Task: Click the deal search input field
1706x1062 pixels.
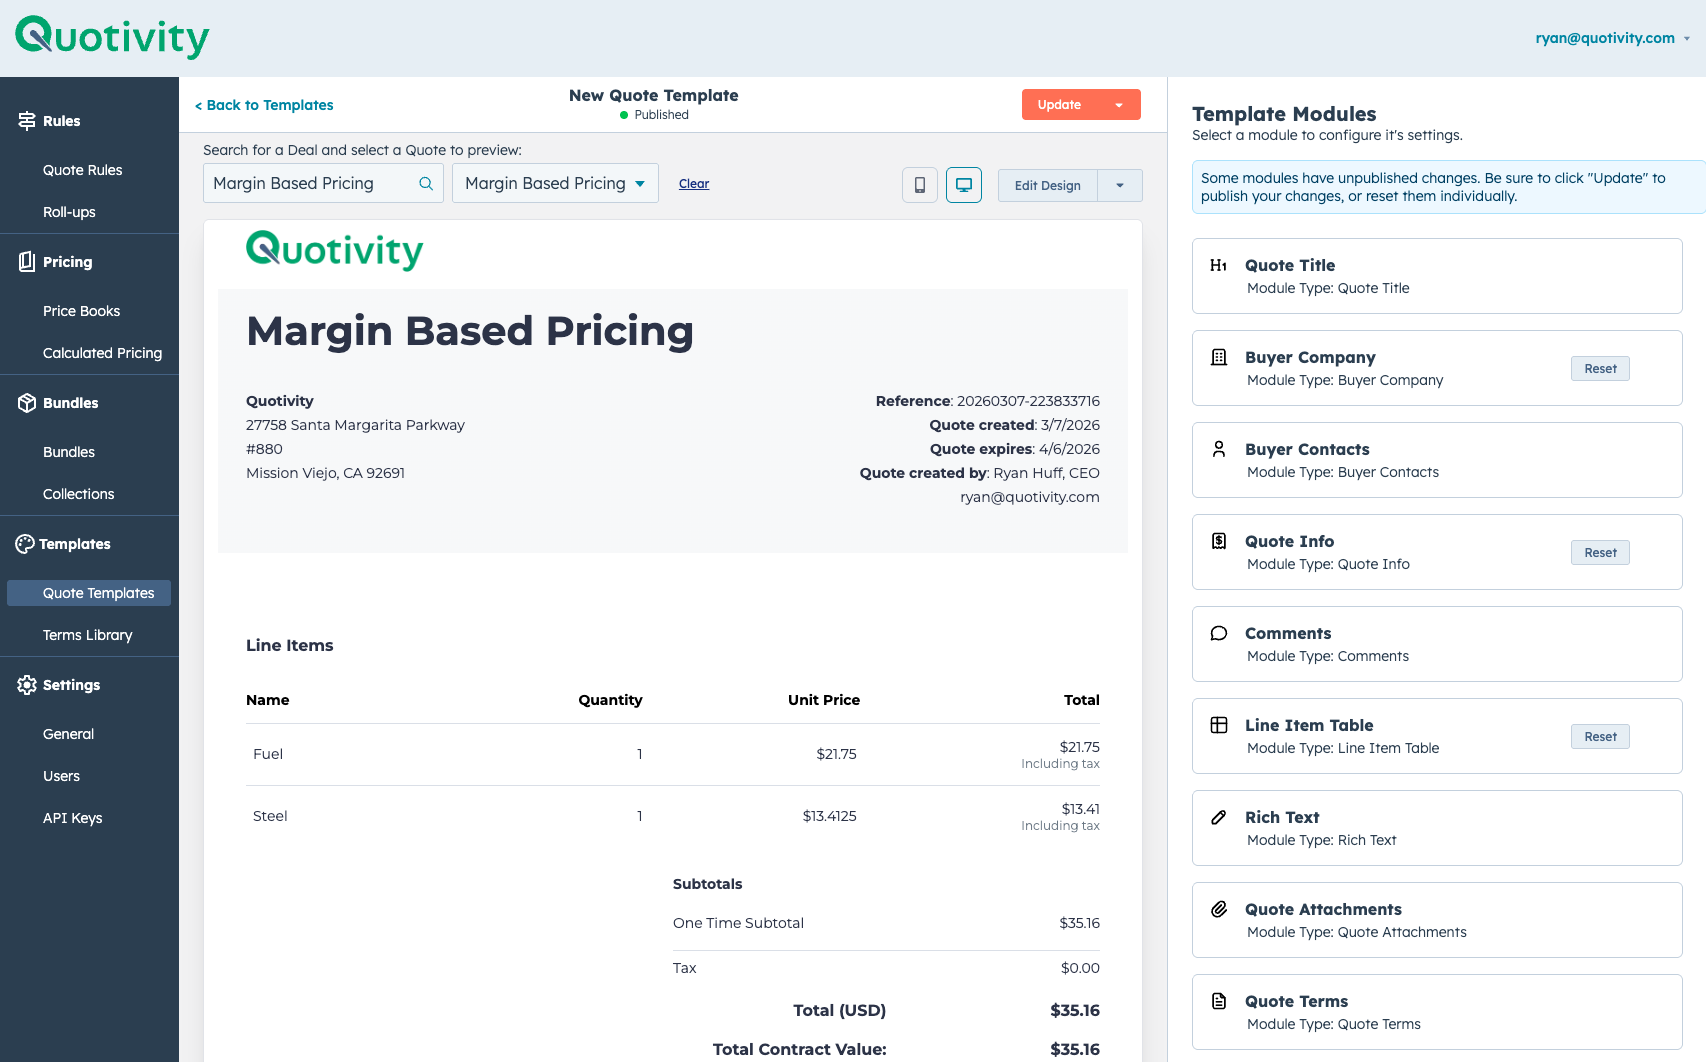Action: [x=310, y=184]
